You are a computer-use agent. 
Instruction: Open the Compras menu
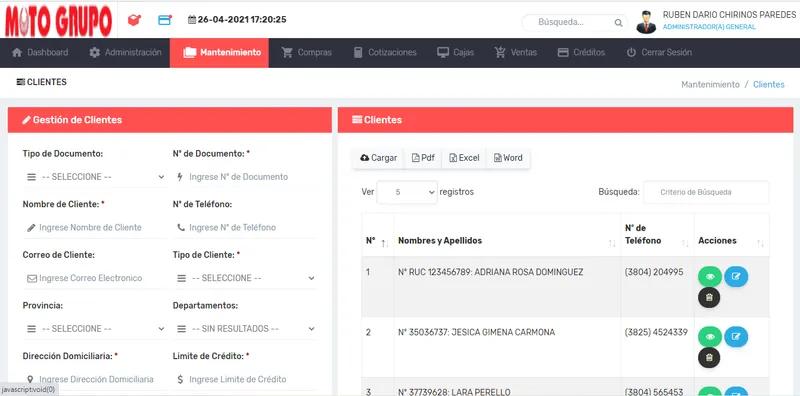[307, 52]
